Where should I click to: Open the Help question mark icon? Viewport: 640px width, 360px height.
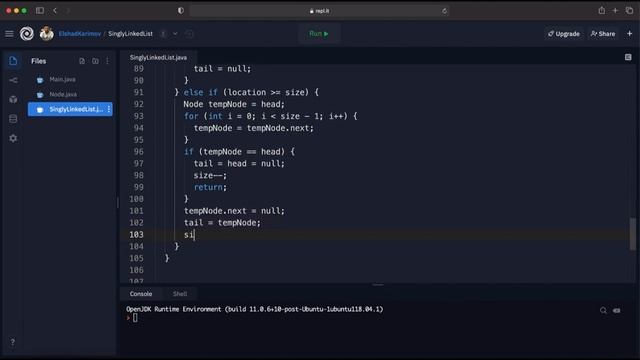tap(13, 342)
